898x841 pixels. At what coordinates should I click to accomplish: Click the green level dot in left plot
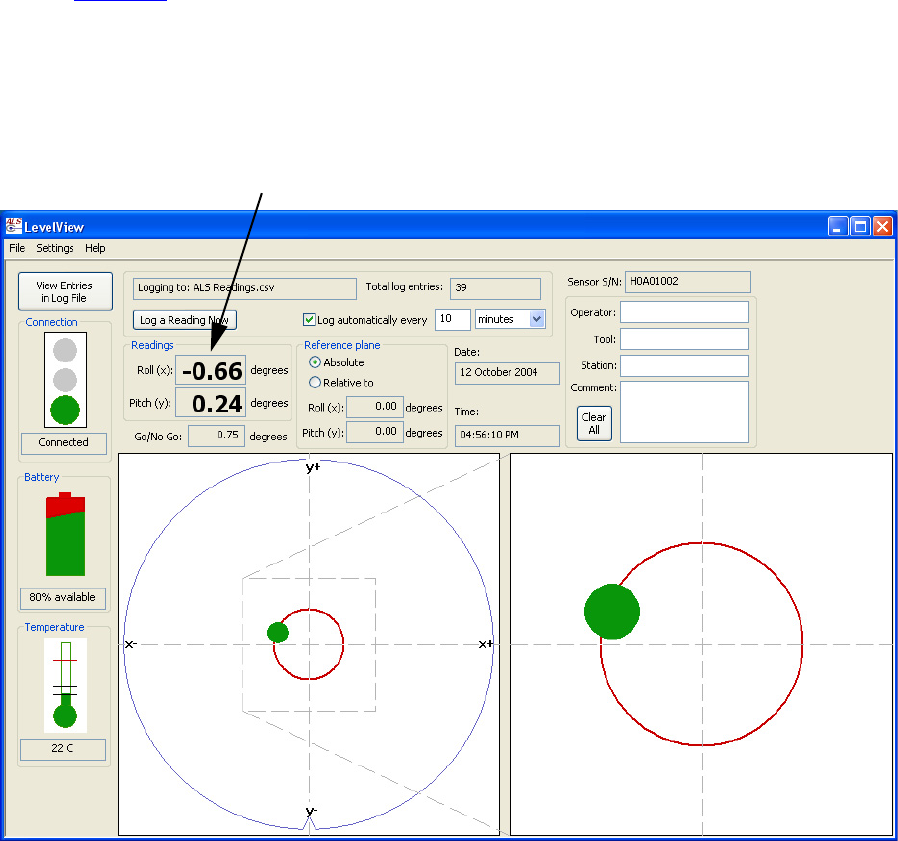click(x=278, y=632)
